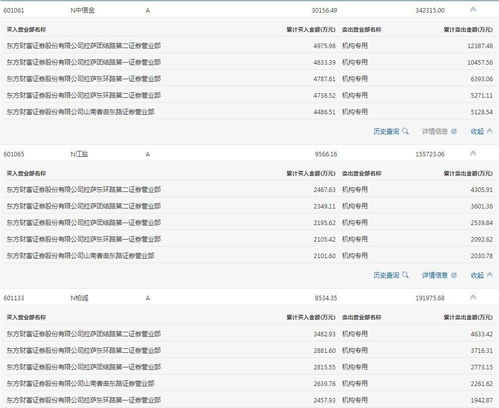Open the buyer branch name beside 2639.76
Image resolution: width=499 pixels, height=408 pixels.
coord(80,383)
